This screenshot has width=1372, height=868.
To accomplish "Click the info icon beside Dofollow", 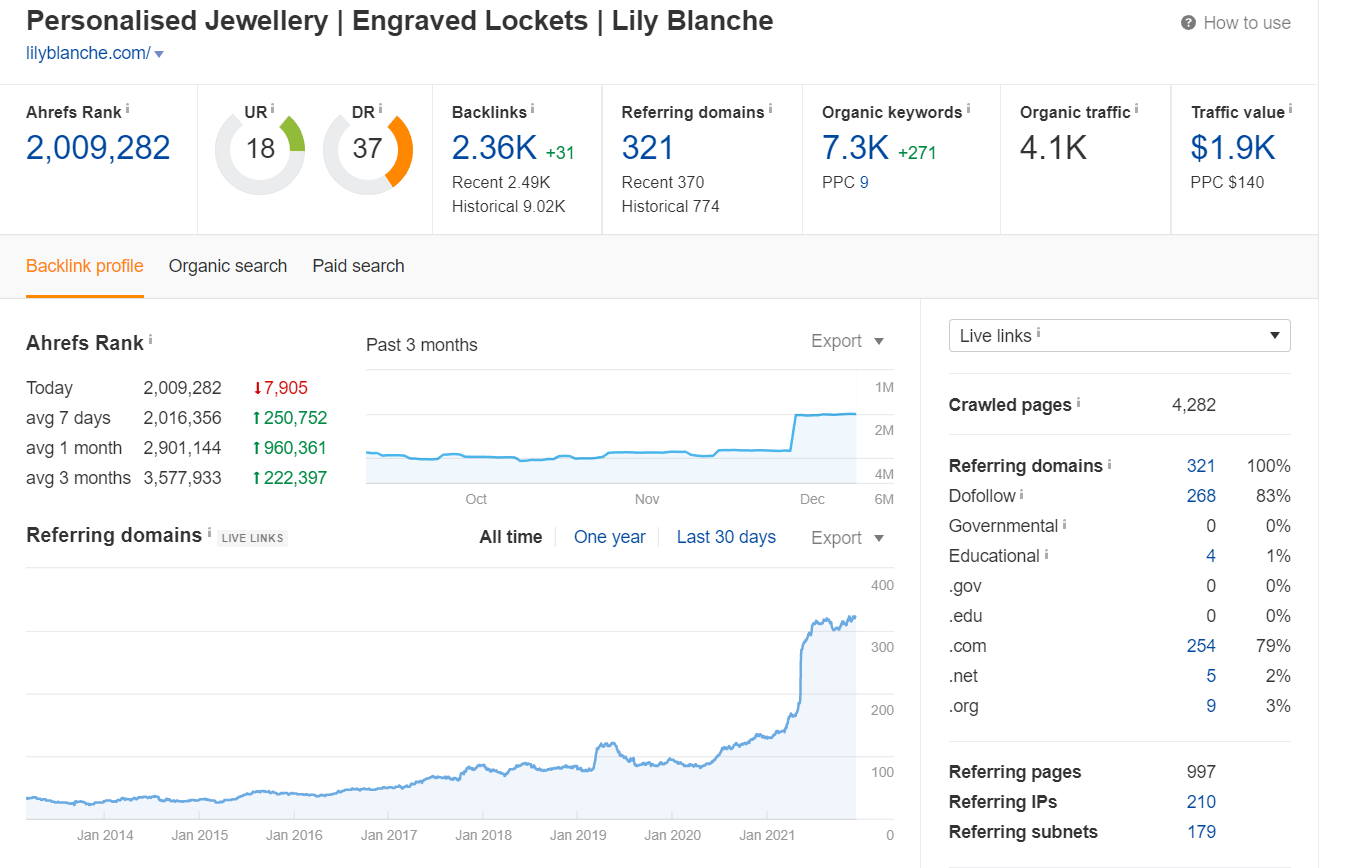I will point(1022,493).
